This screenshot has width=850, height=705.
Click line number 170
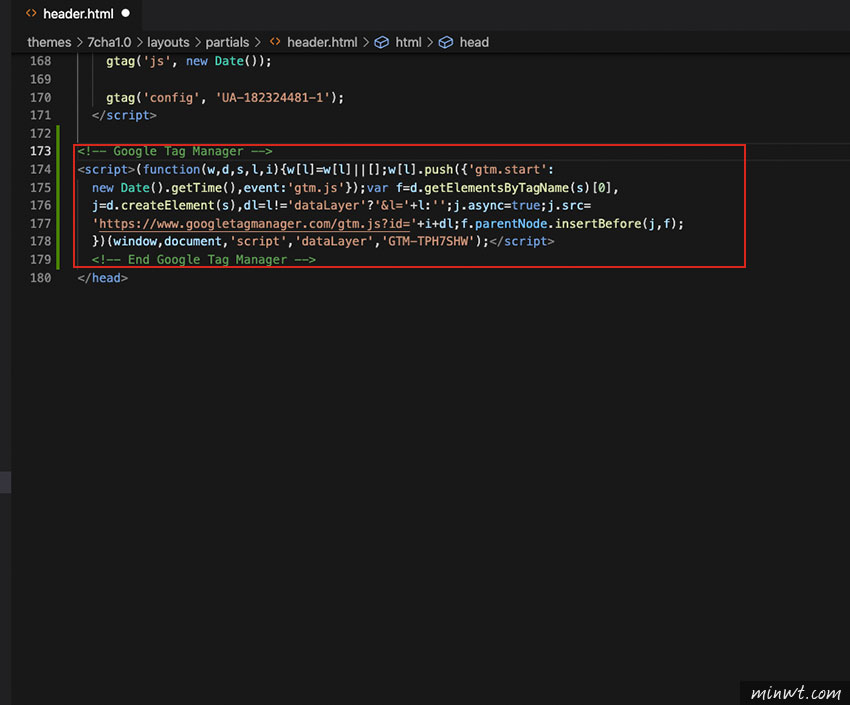[x=41, y=98]
